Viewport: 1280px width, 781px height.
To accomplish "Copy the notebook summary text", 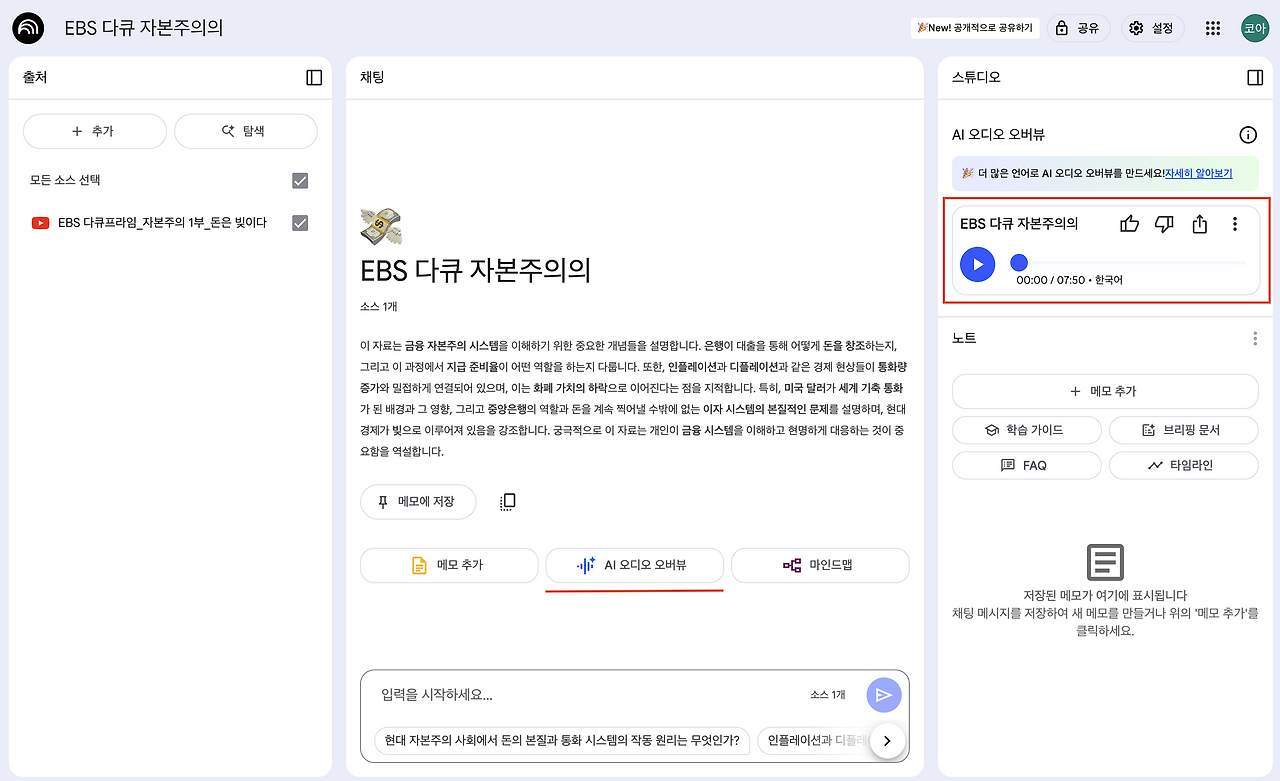I will coord(507,502).
